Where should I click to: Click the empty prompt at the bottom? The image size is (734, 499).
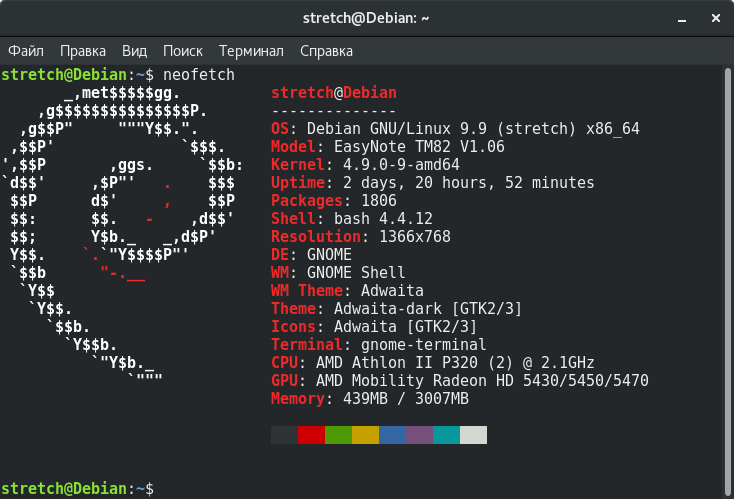[77, 489]
